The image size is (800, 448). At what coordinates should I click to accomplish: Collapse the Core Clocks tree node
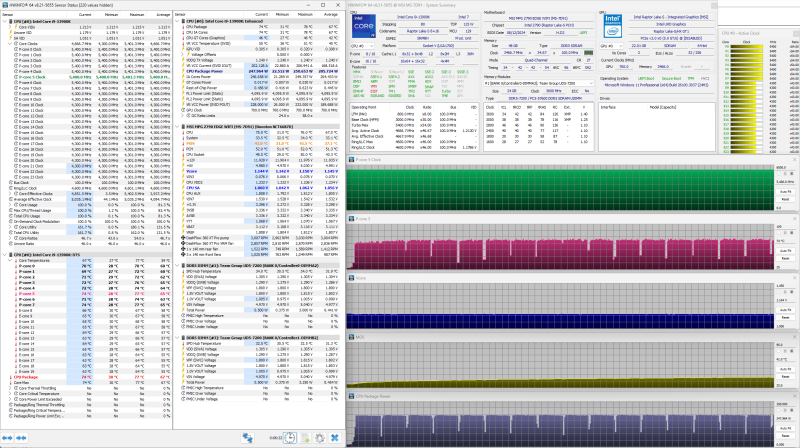tap(10, 44)
